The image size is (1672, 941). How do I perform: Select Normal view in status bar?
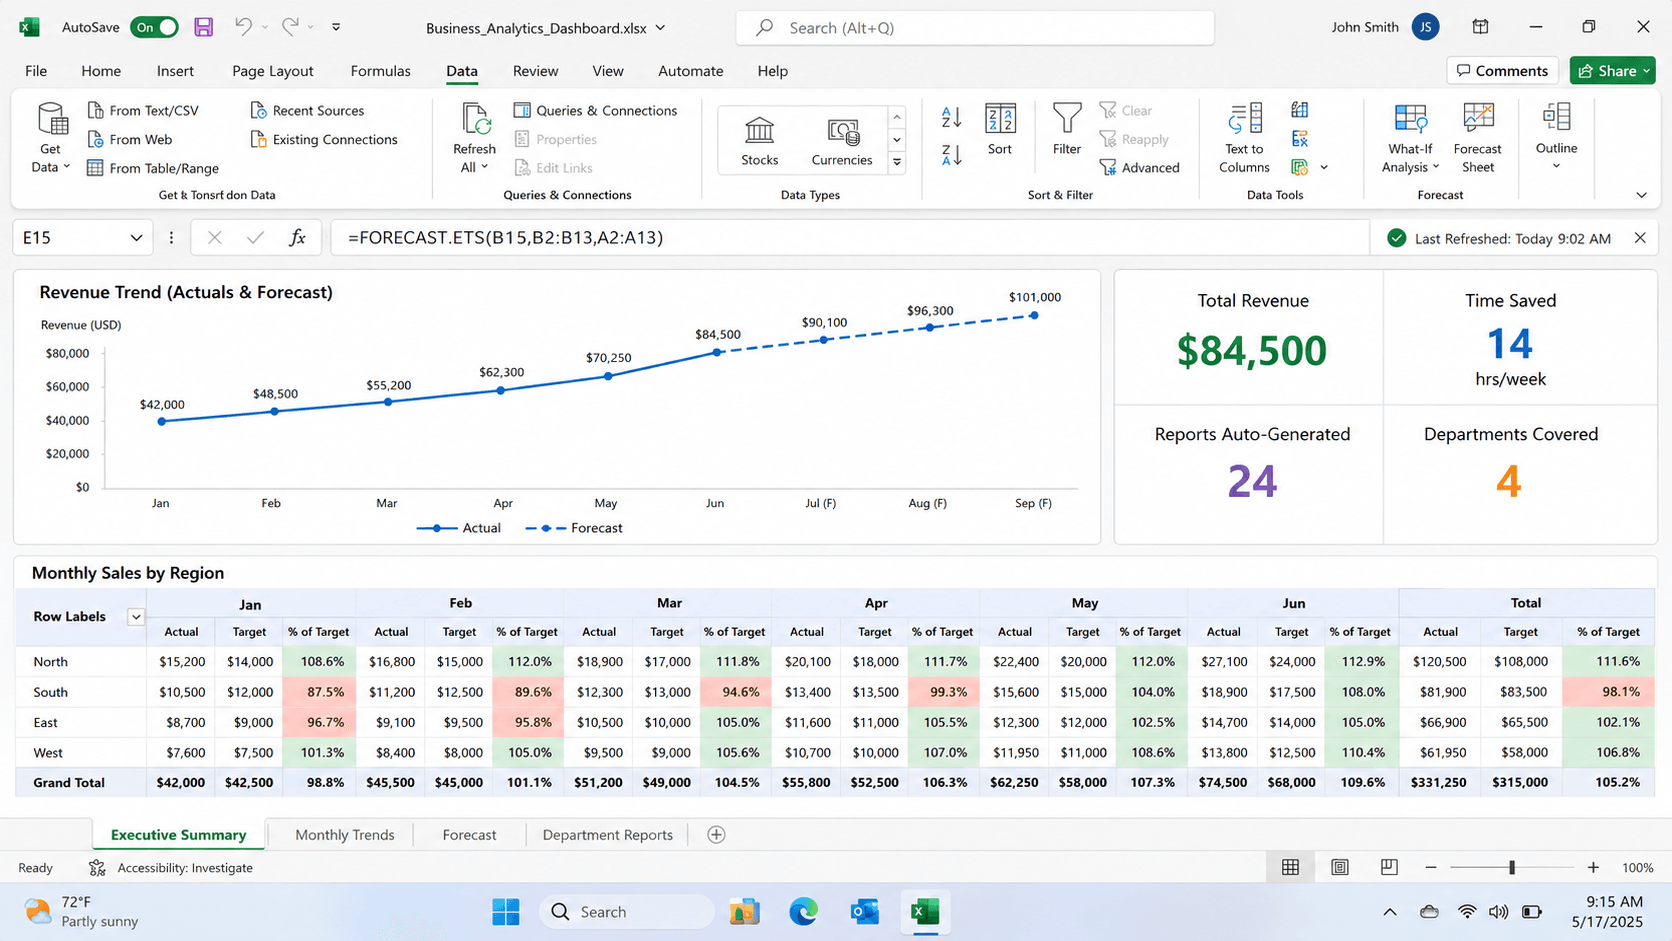point(1291,868)
